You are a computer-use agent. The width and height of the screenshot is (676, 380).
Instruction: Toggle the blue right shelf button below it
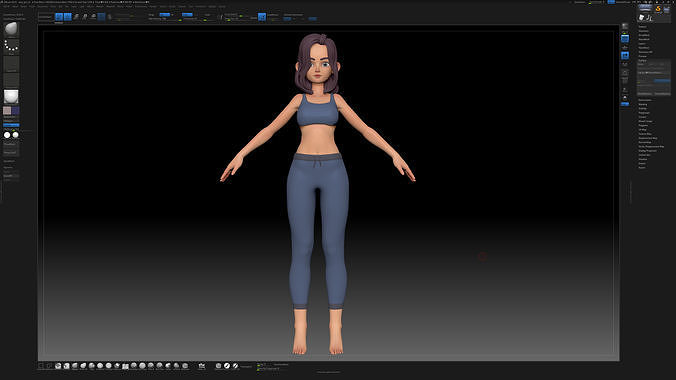(x=625, y=56)
